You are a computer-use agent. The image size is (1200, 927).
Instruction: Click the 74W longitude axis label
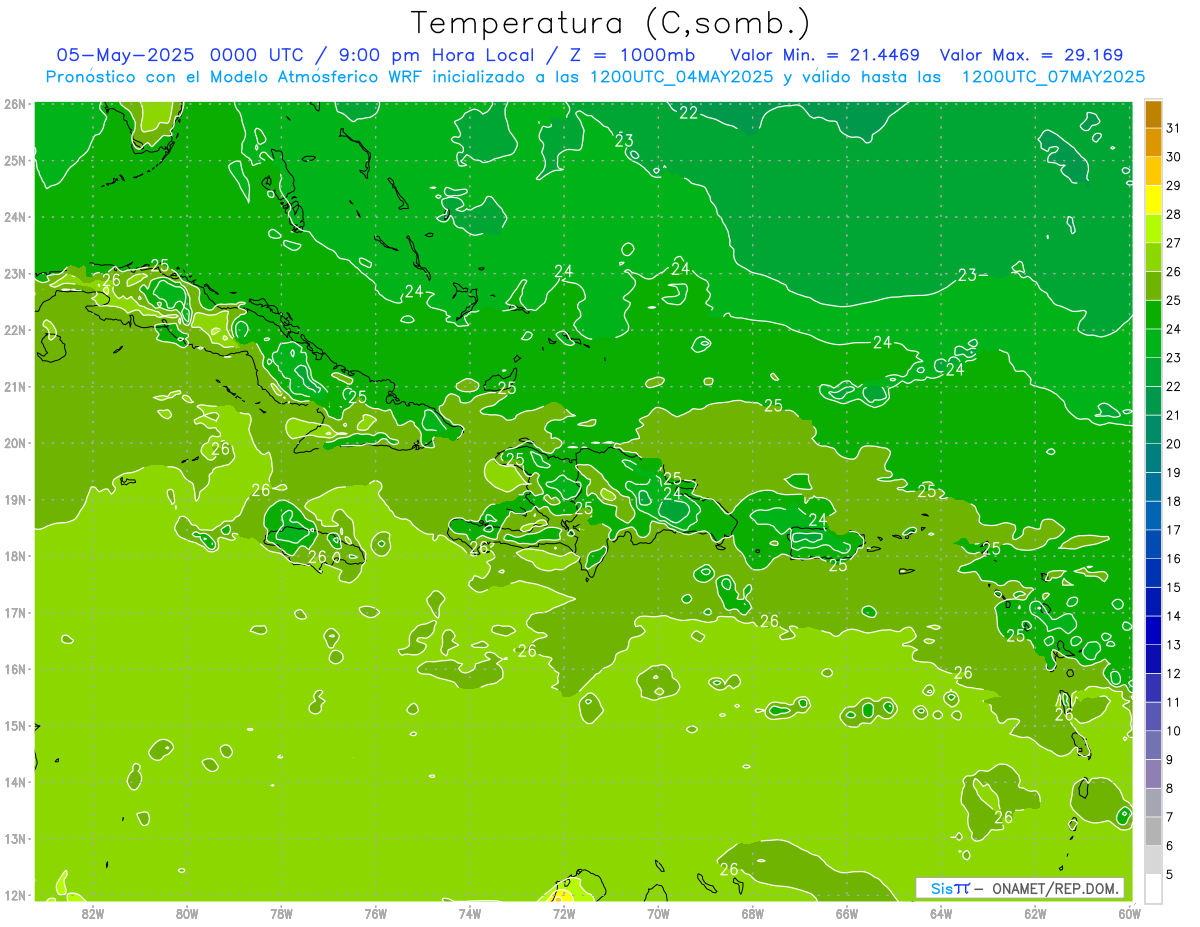pos(469,913)
